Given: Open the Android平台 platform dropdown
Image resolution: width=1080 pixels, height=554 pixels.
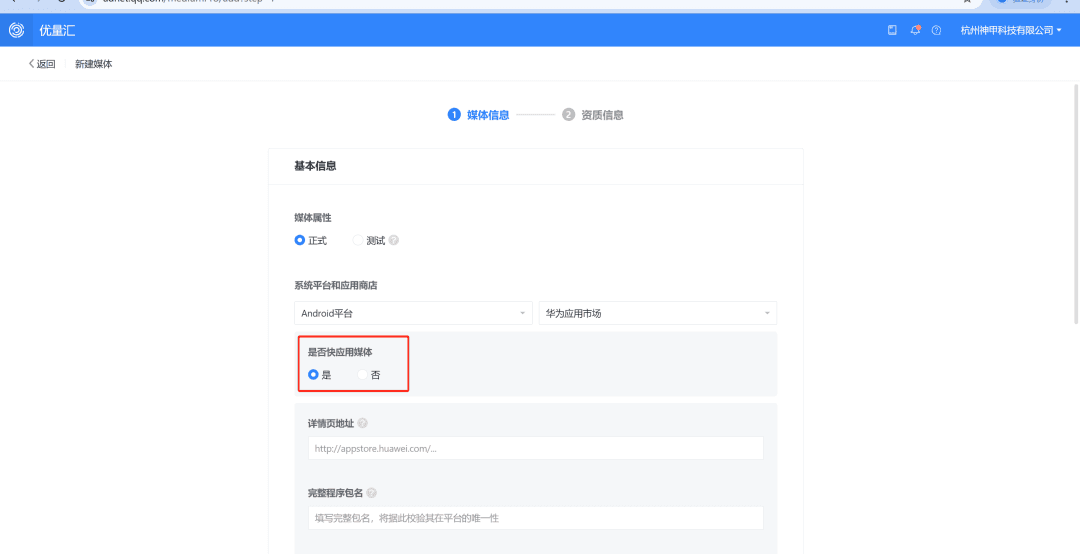Looking at the screenshot, I should click(412, 313).
